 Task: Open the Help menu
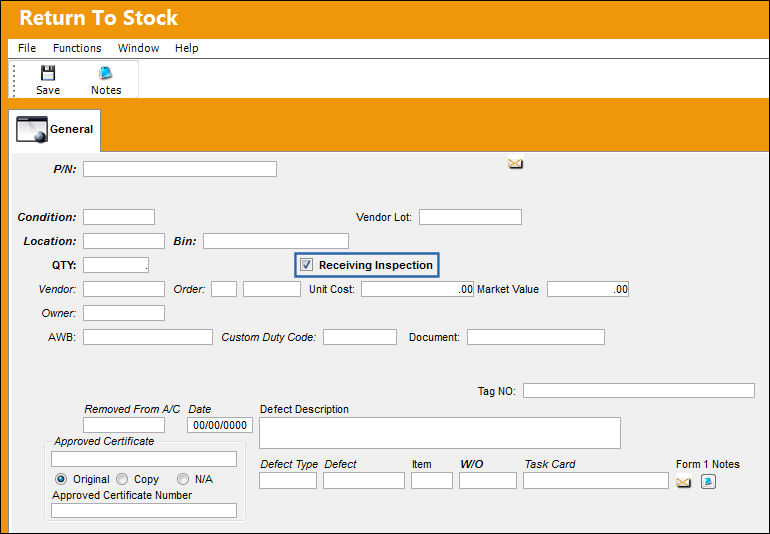tap(187, 48)
